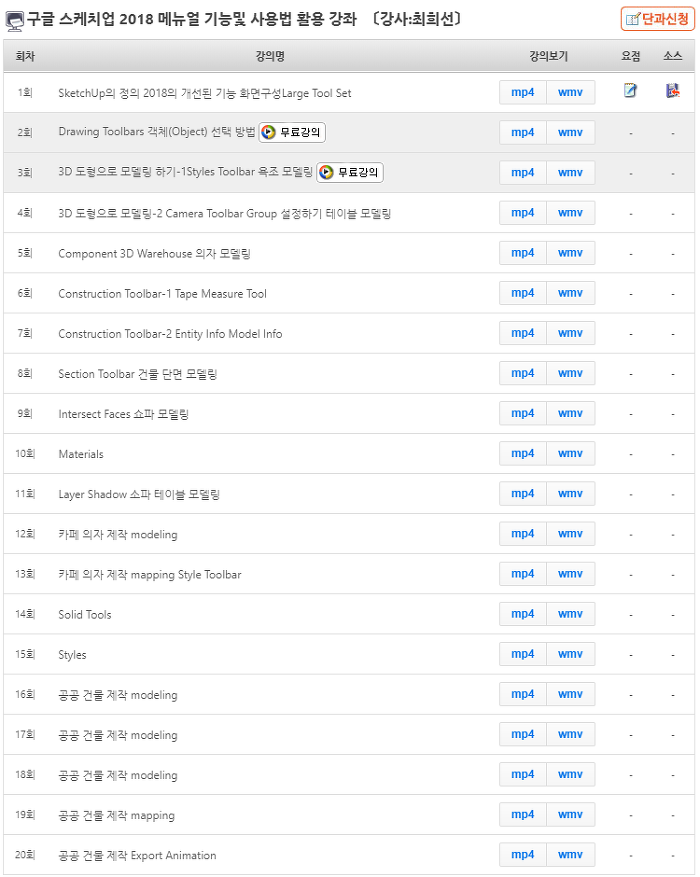Click the 단과신청 course enrollment button
700x877 pixels.
[x=658, y=20]
